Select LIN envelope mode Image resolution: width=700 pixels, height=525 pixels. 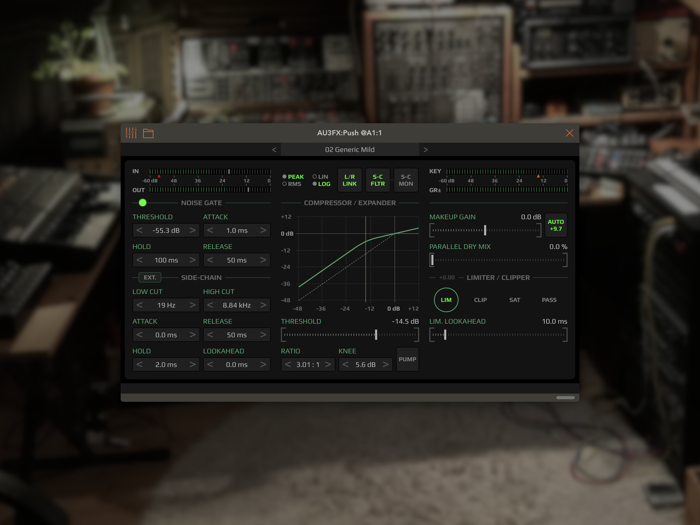point(320,177)
